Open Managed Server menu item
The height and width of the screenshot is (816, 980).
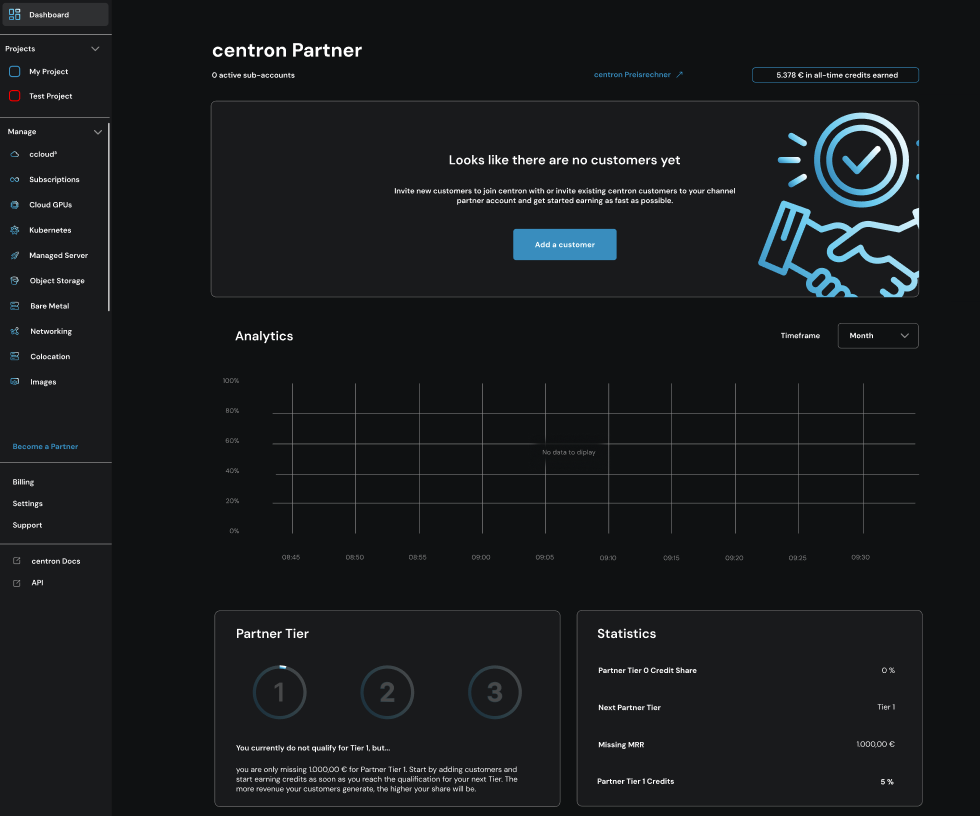58,256
